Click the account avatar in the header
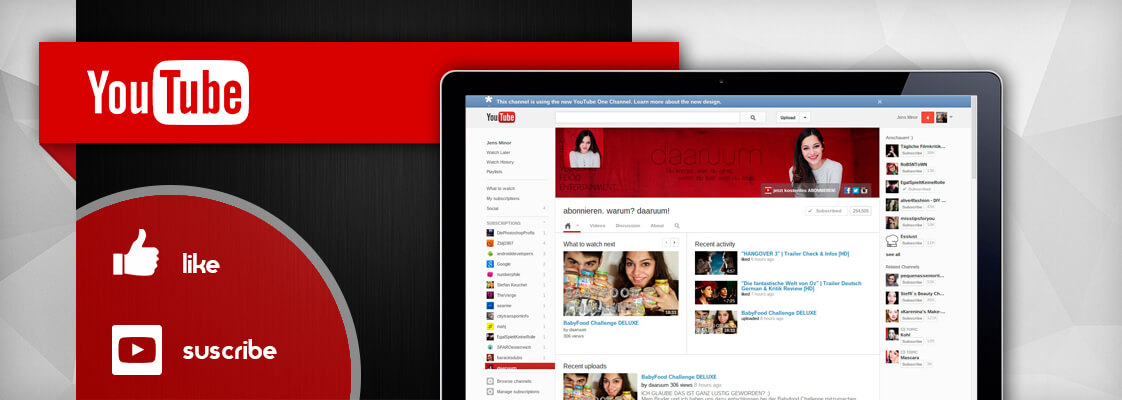 click(x=941, y=117)
